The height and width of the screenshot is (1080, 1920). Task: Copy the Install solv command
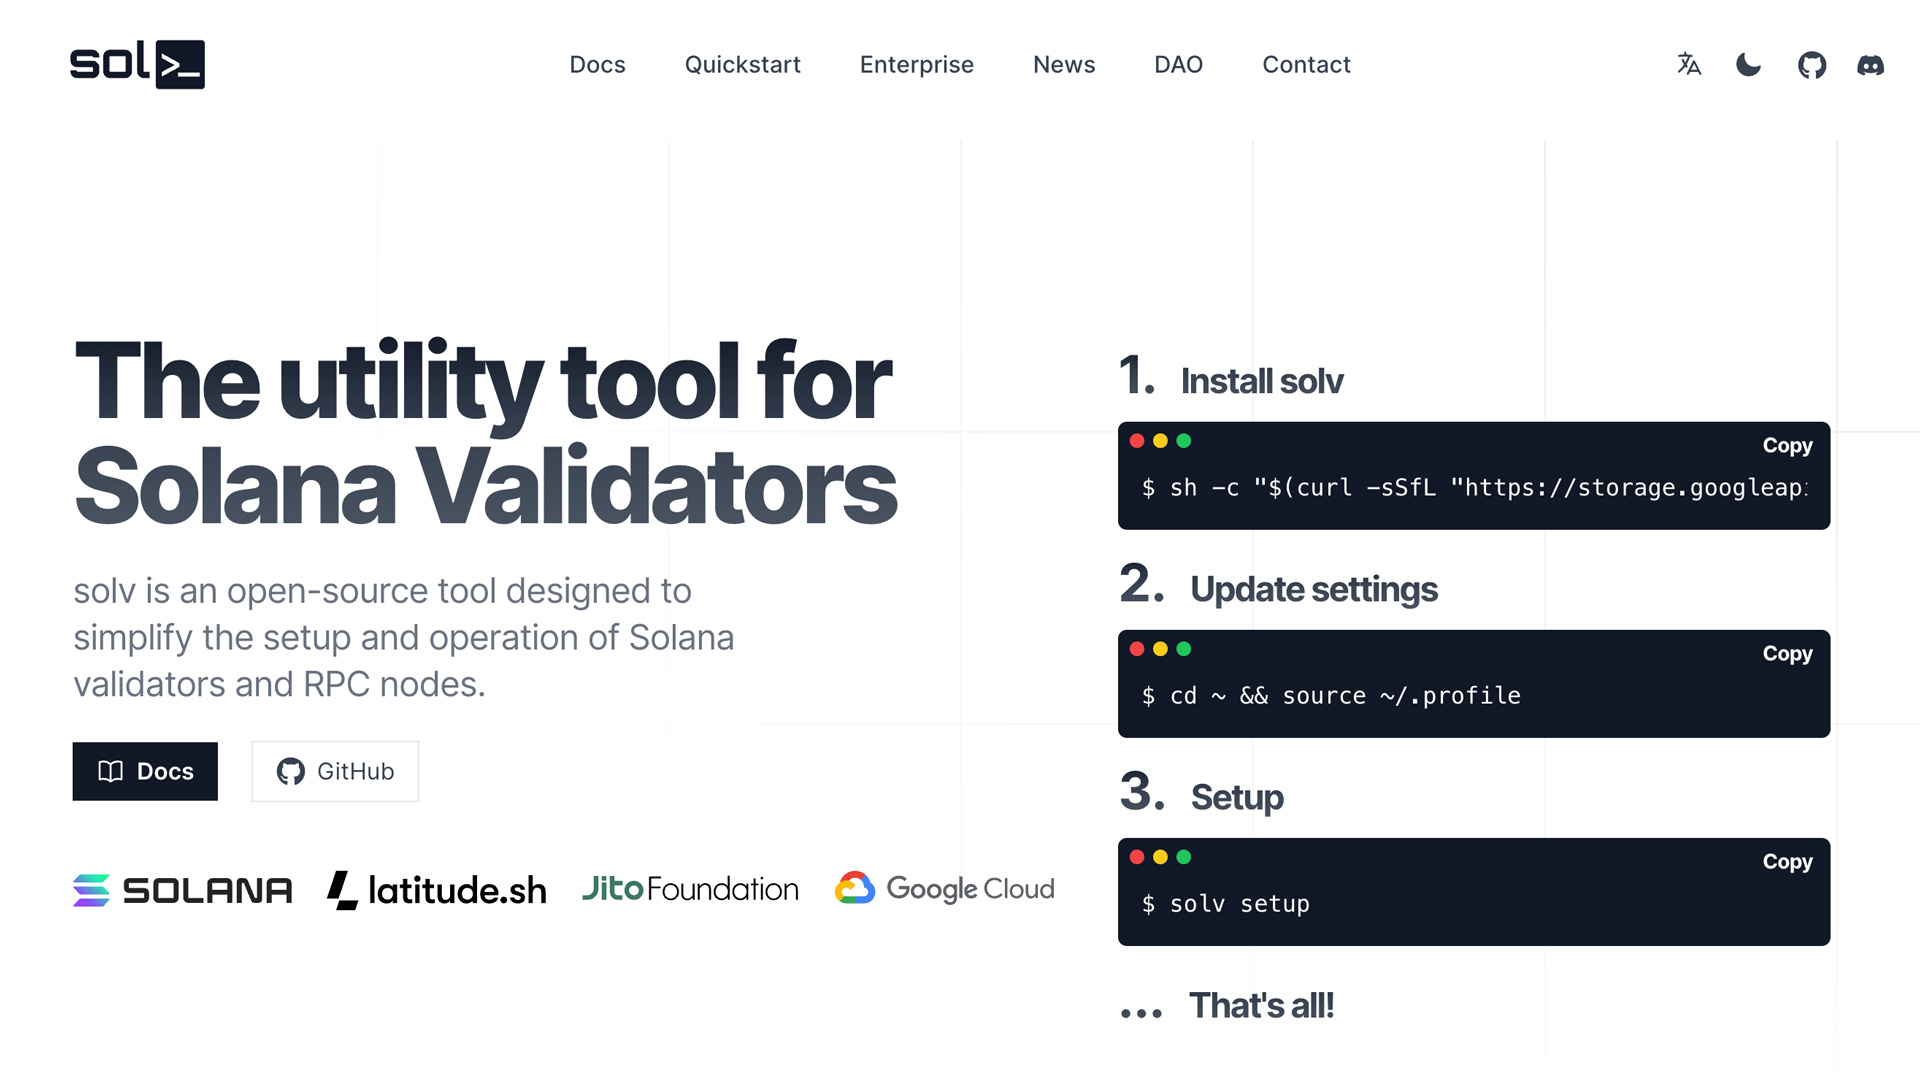click(x=1787, y=445)
